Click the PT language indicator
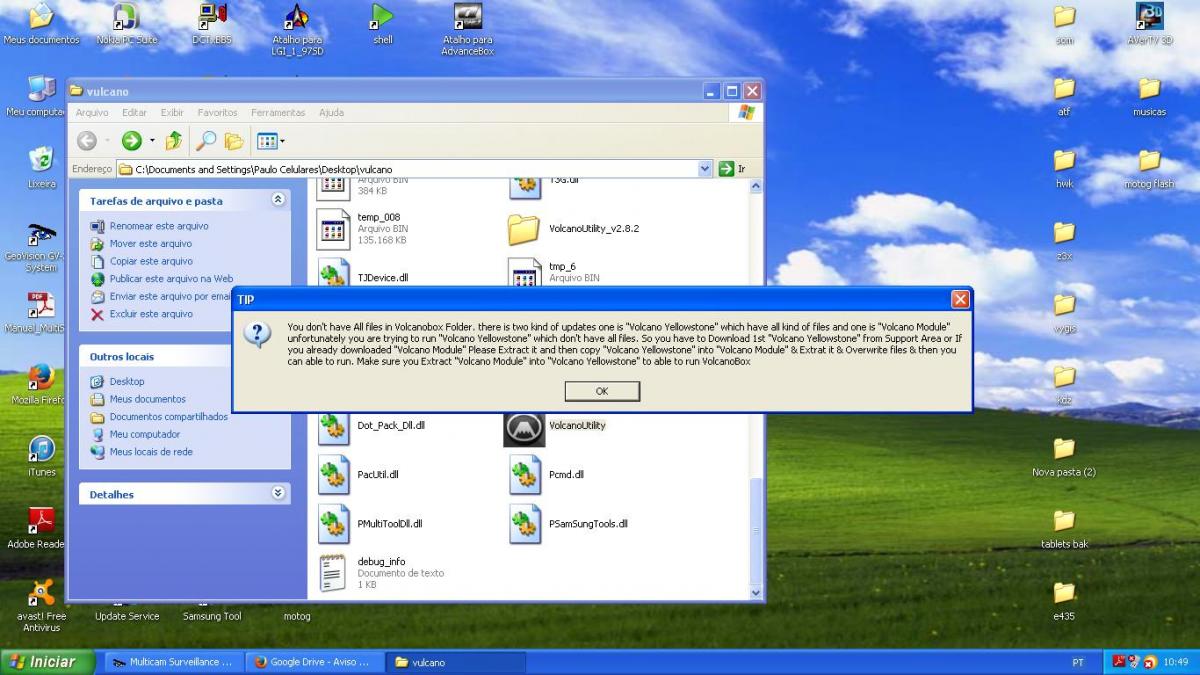 pyautogui.click(x=1077, y=662)
